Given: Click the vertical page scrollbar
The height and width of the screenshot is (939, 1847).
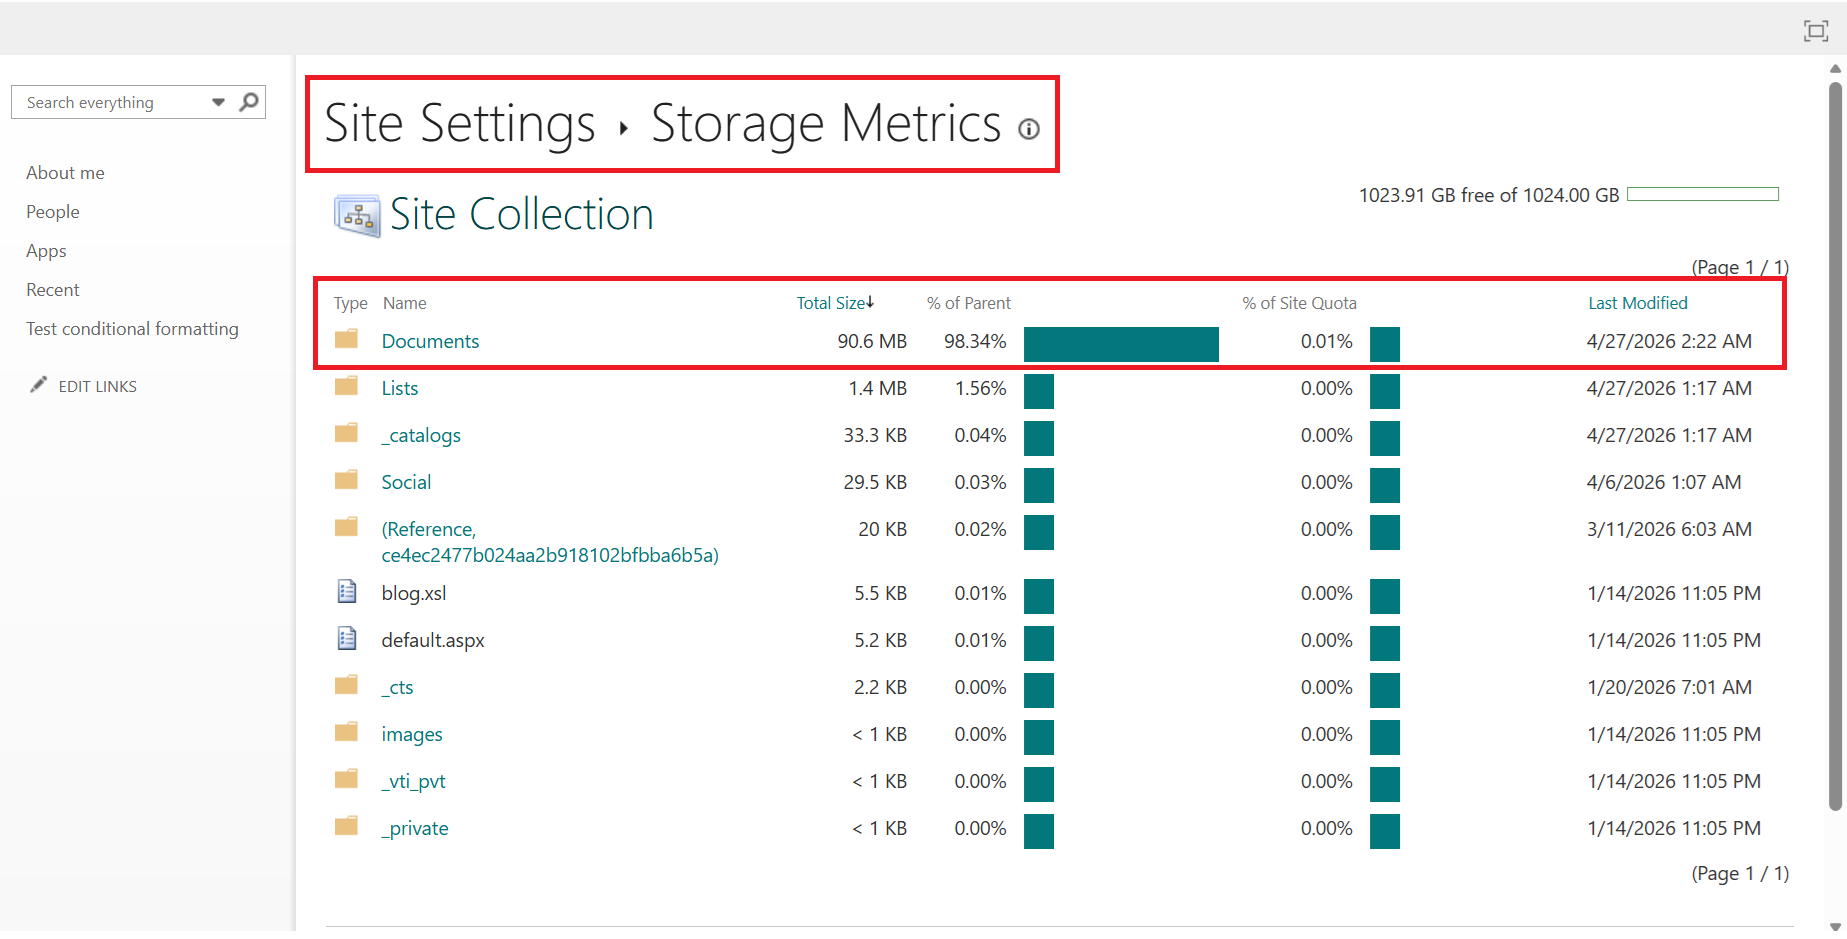Looking at the screenshot, I should [1835, 448].
